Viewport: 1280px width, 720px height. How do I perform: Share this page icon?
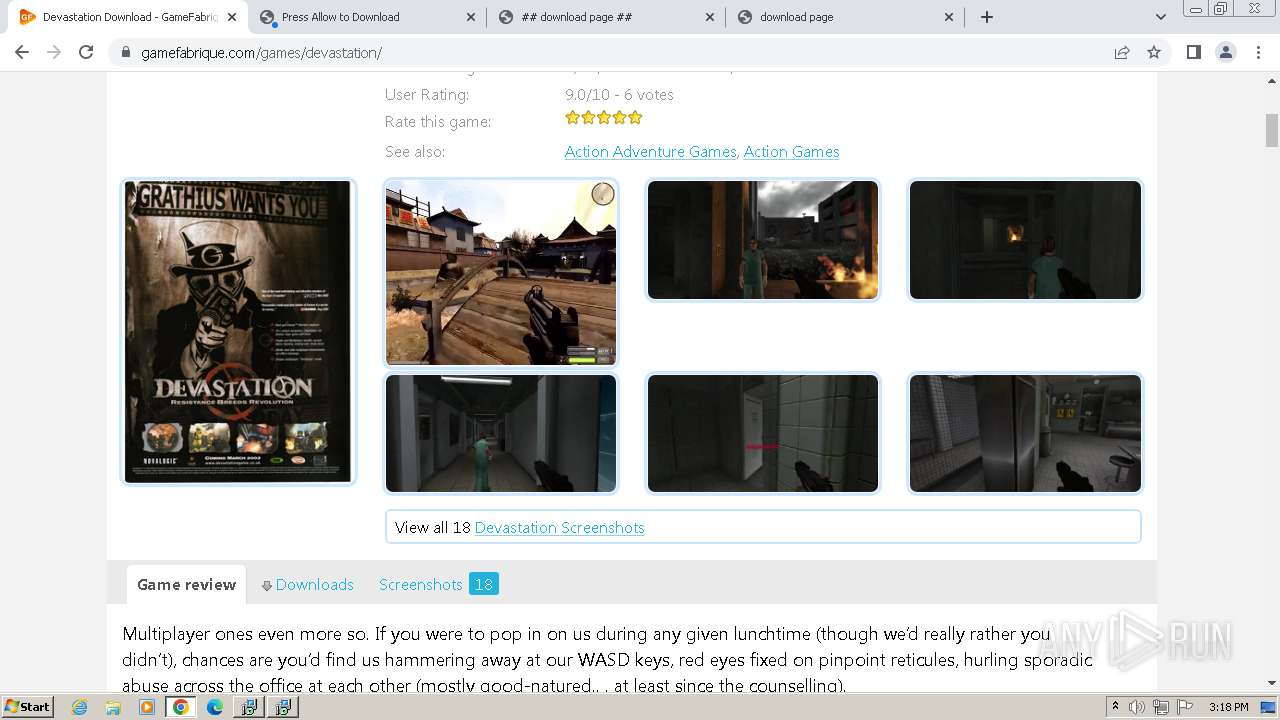pyautogui.click(x=1122, y=52)
